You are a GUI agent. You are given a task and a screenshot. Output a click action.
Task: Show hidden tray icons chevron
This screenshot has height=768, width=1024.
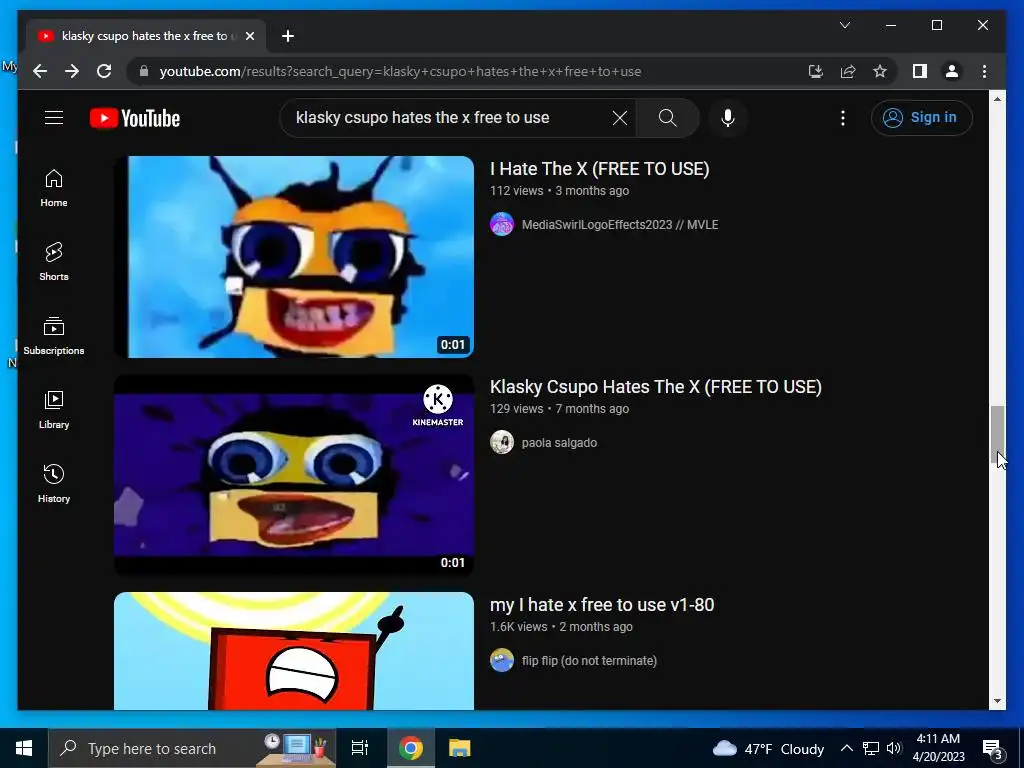click(846, 748)
